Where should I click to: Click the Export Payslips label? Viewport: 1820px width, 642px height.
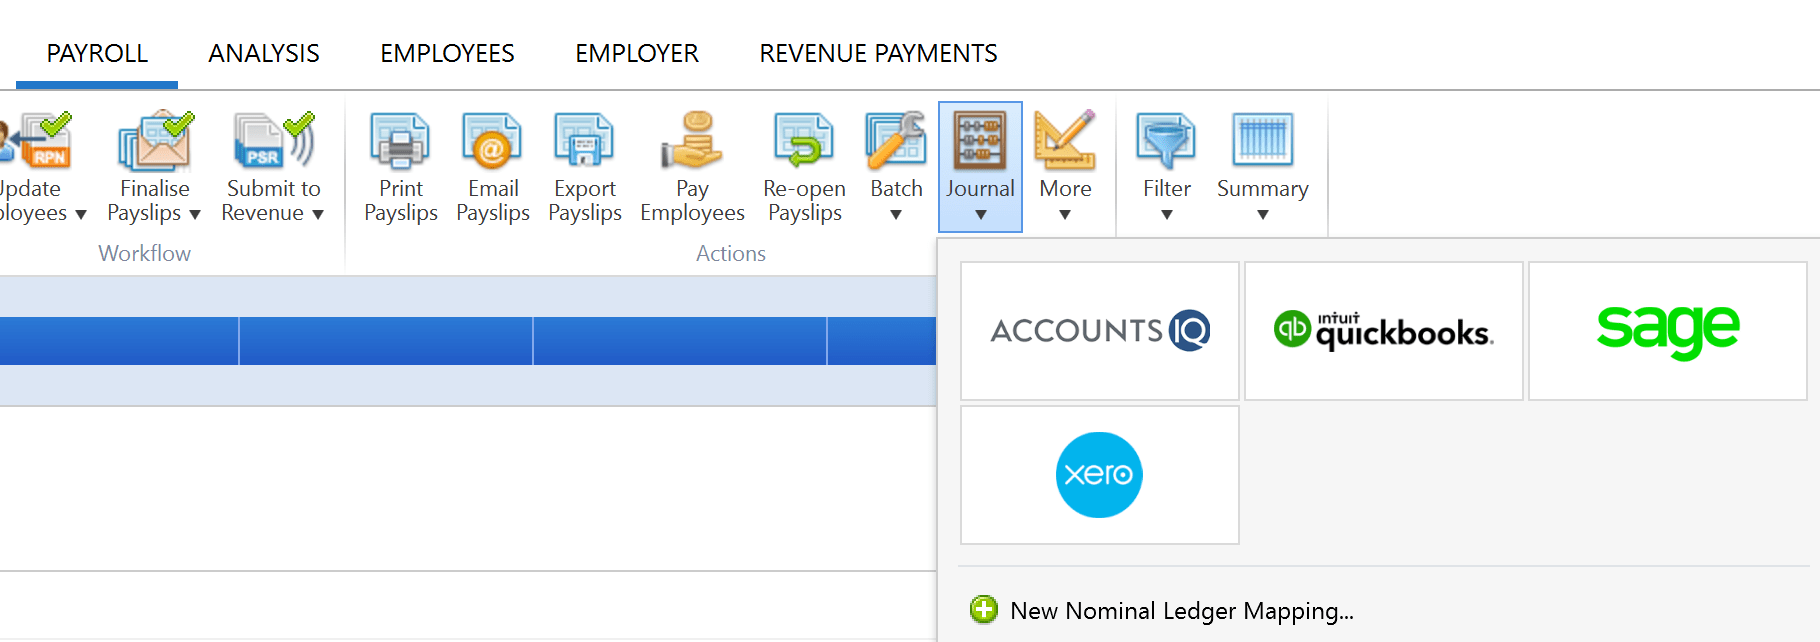click(x=585, y=201)
